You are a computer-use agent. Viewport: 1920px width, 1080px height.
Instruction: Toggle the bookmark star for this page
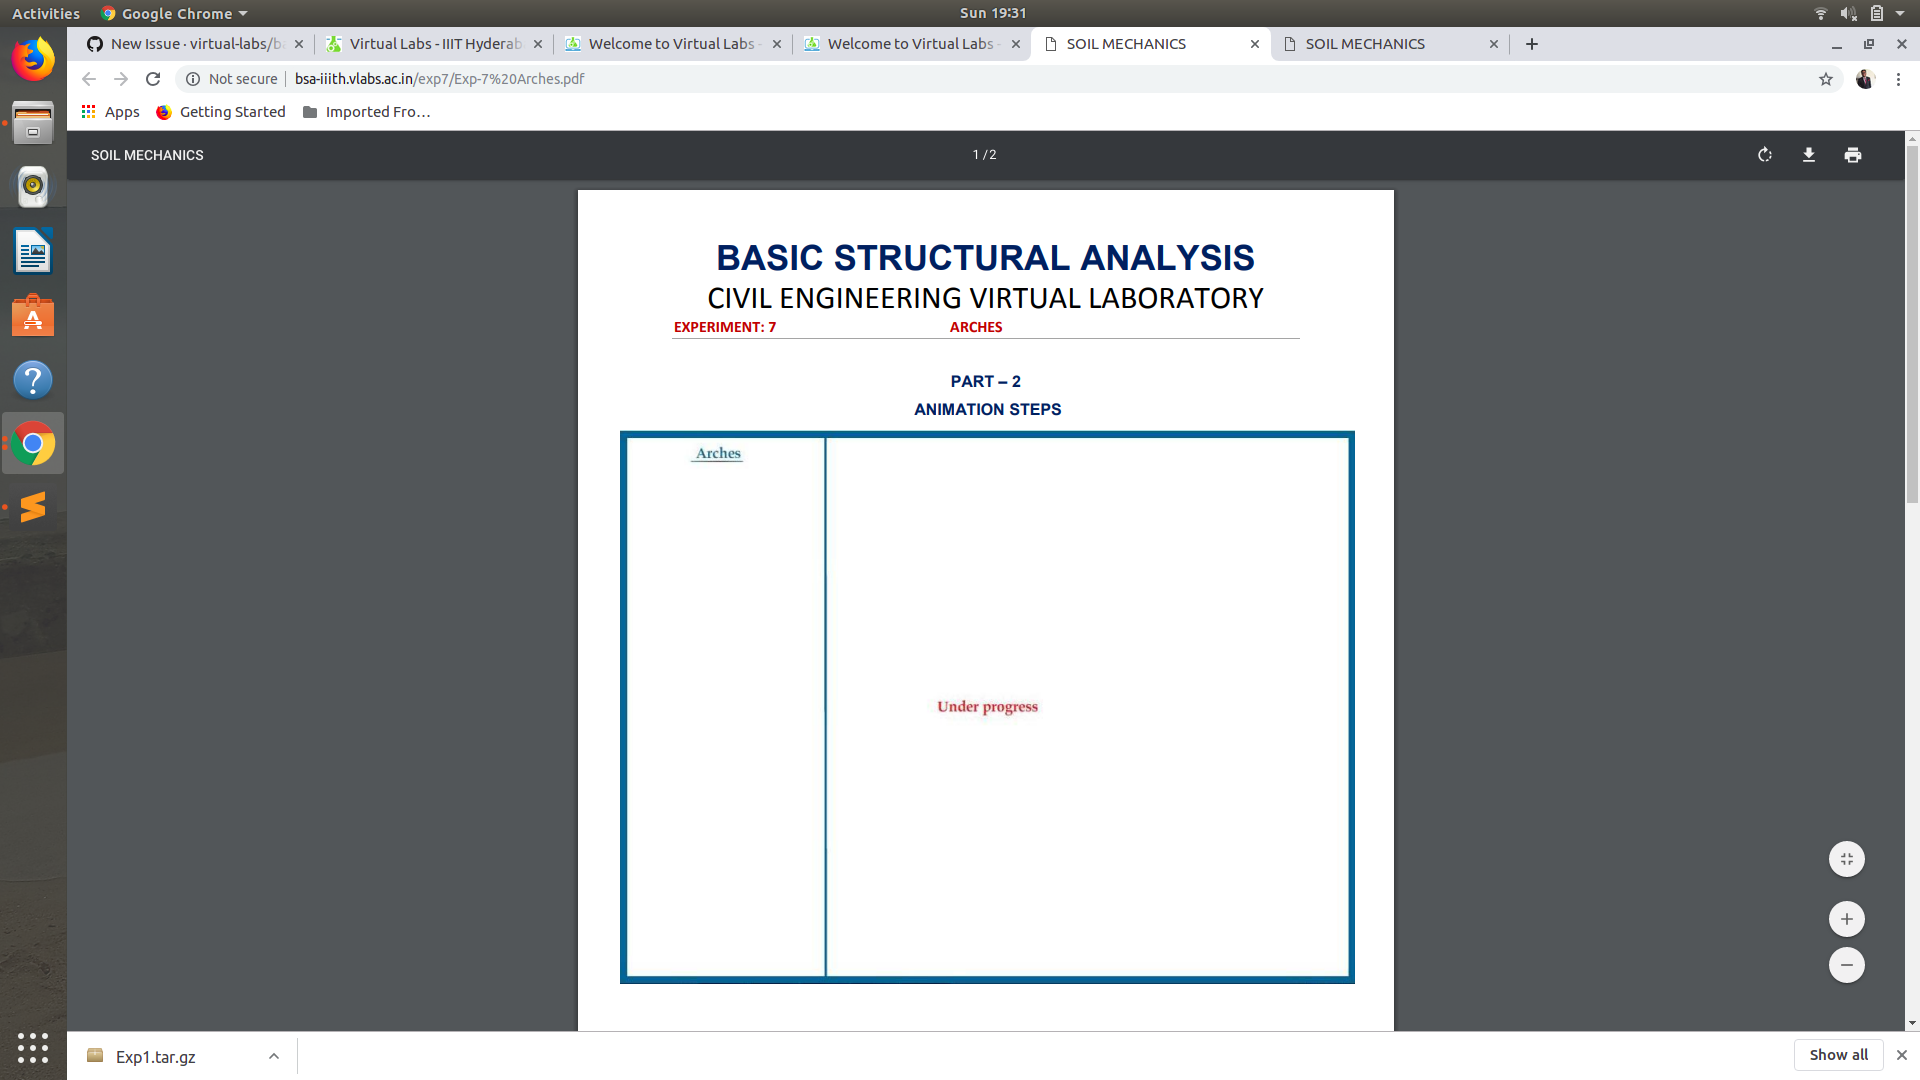pyautogui.click(x=1826, y=79)
